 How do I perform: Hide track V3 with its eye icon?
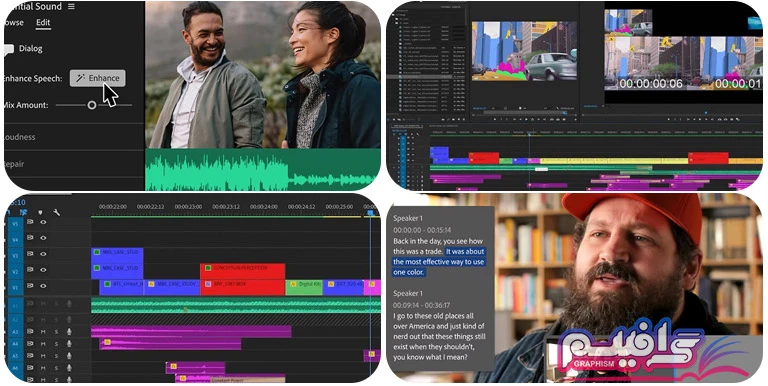(43, 254)
